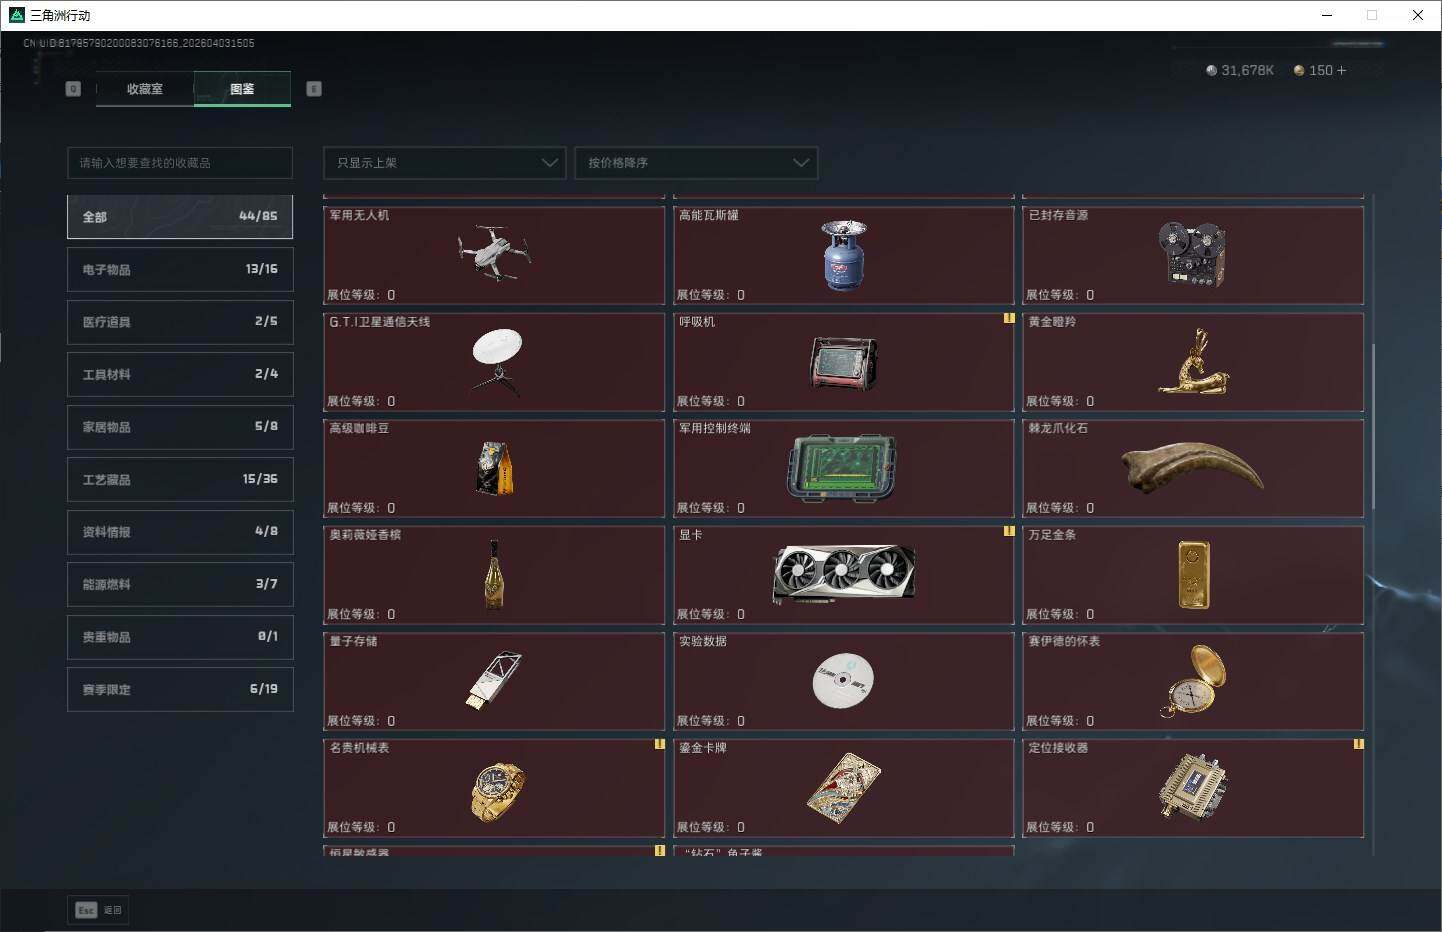Select the 全部 category
Viewport: 1442px width, 932px height.
click(x=180, y=217)
